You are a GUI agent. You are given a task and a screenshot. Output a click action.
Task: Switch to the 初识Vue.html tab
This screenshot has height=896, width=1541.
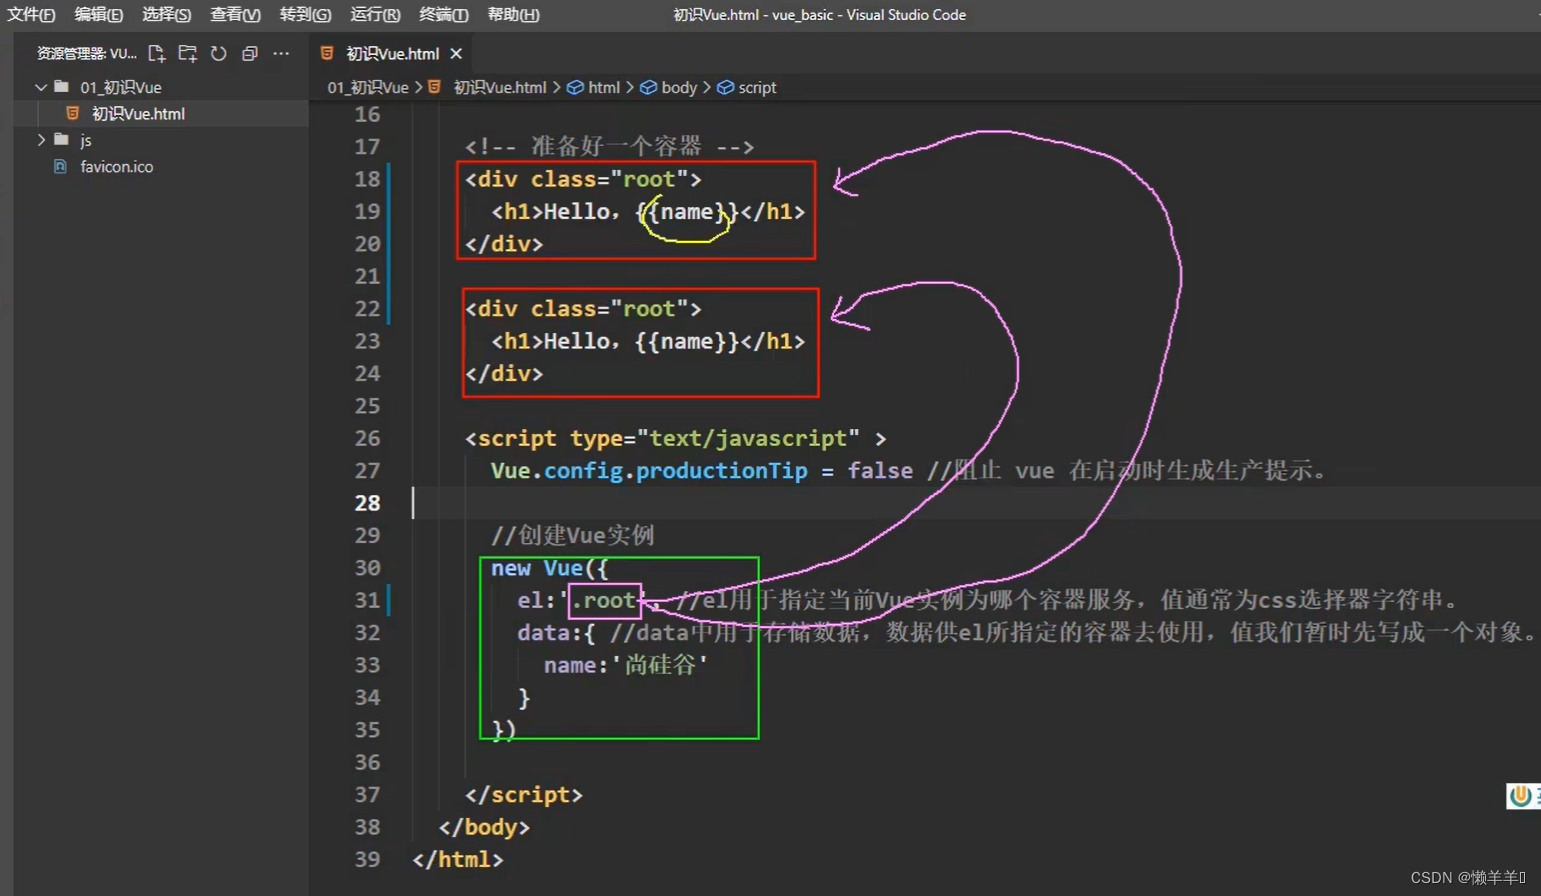pos(392,54)
